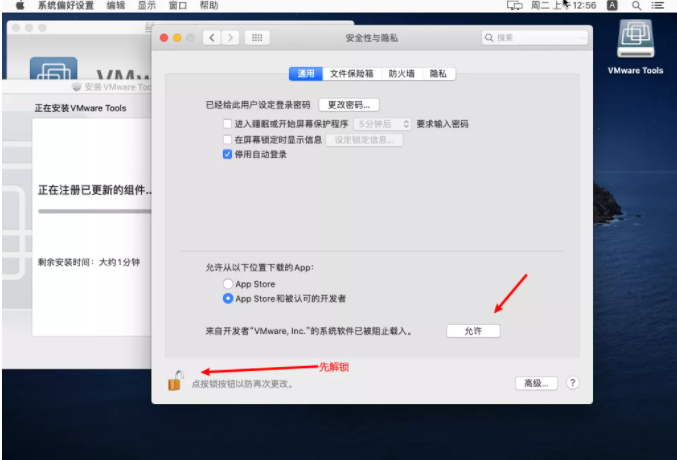Click the preferences search field
The width and height of the screenshot is (677, 460).
click(535, 38)
